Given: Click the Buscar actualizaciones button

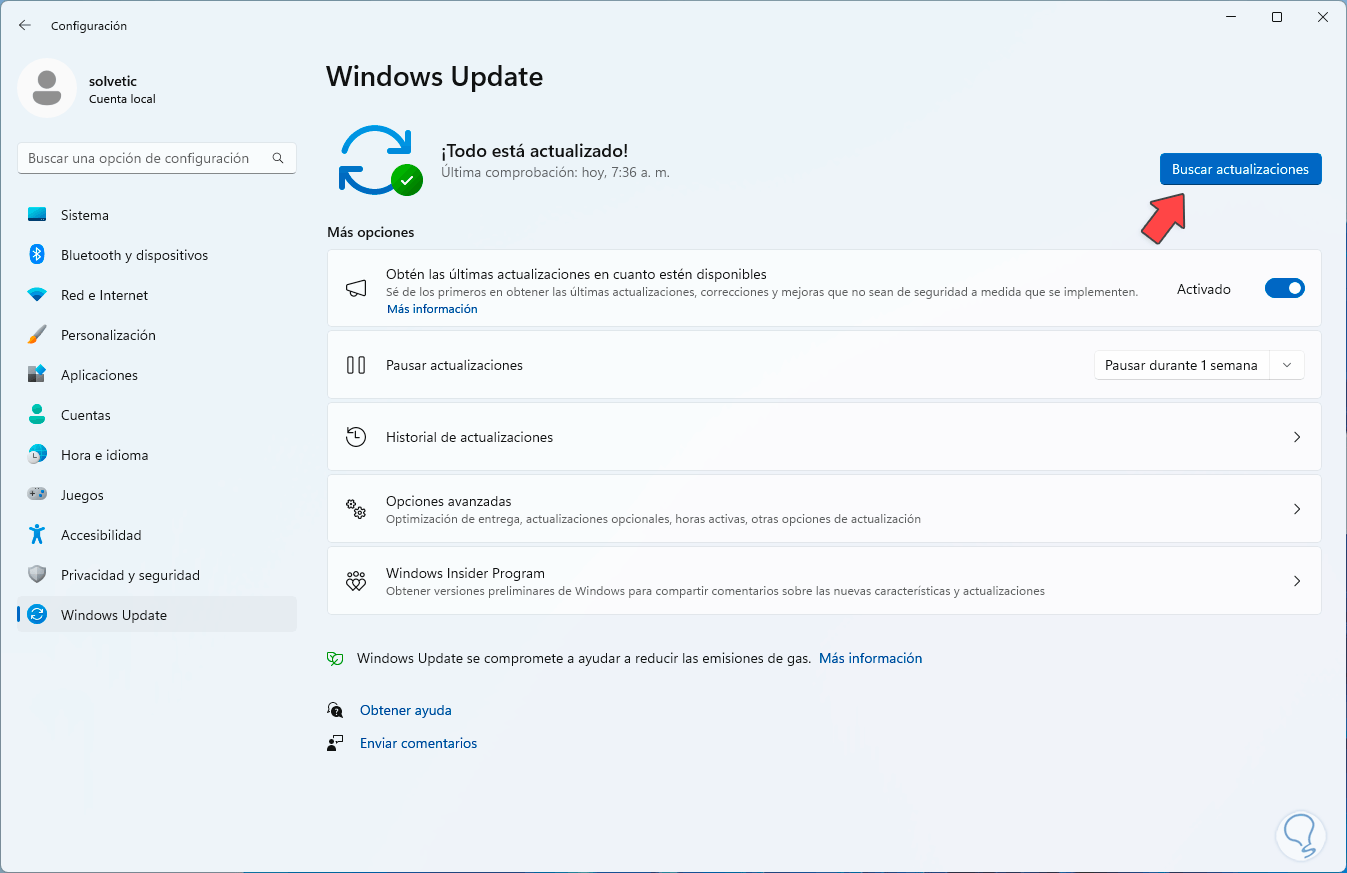Looking at the screenshot, I should 1240,169.
